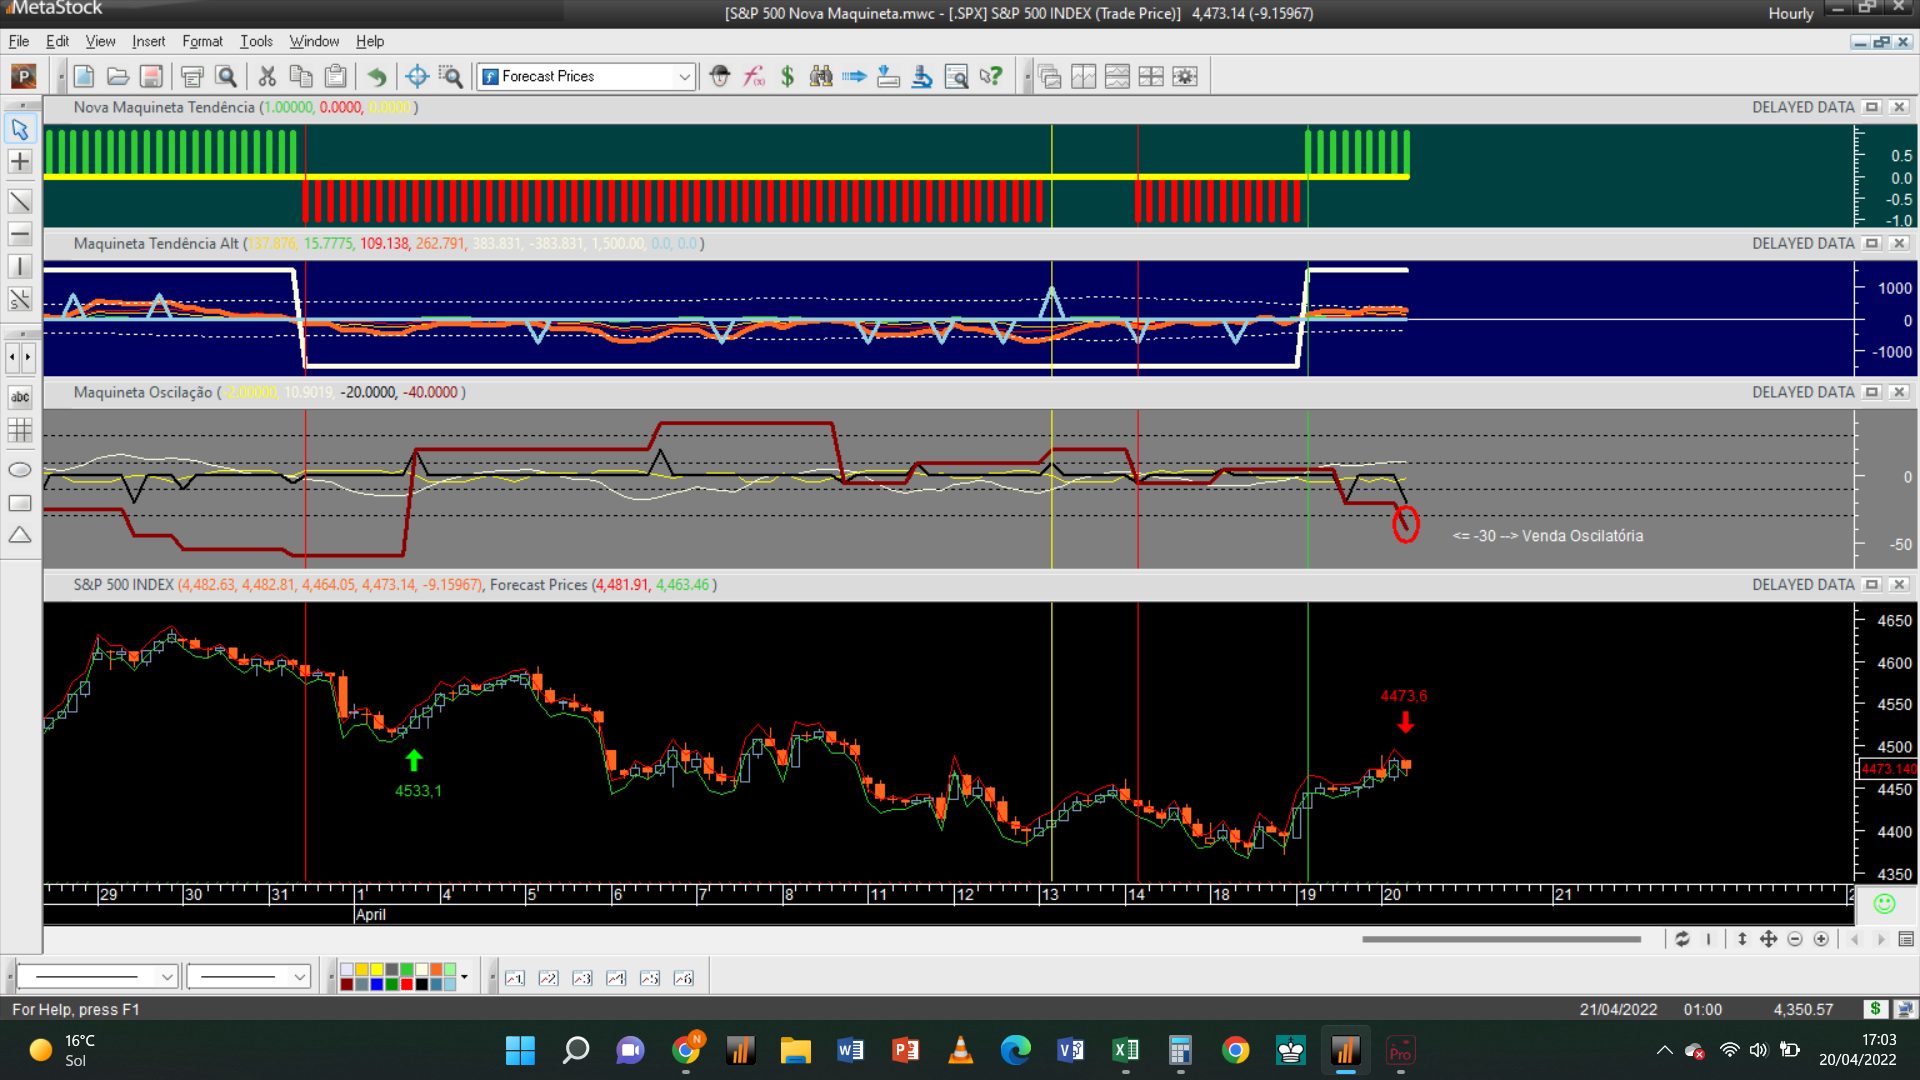
Task: Open the Indicator Builder (fx) tool
Action: pos(754,76)
